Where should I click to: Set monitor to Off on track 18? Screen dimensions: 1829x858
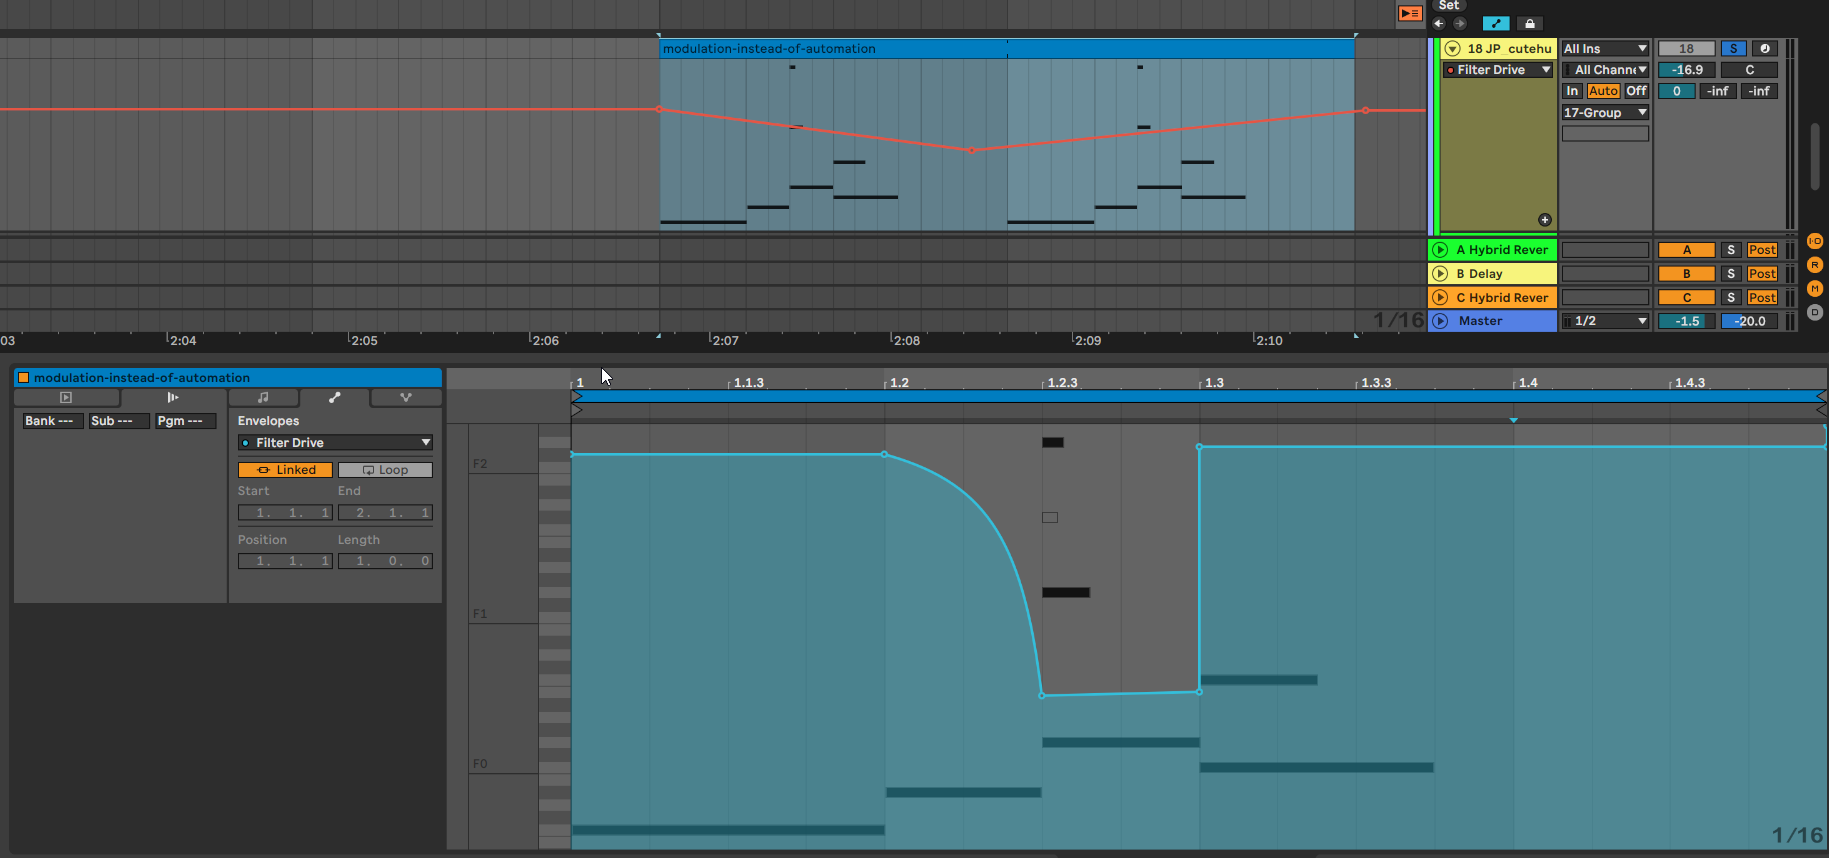click(x=1636, y=91)
